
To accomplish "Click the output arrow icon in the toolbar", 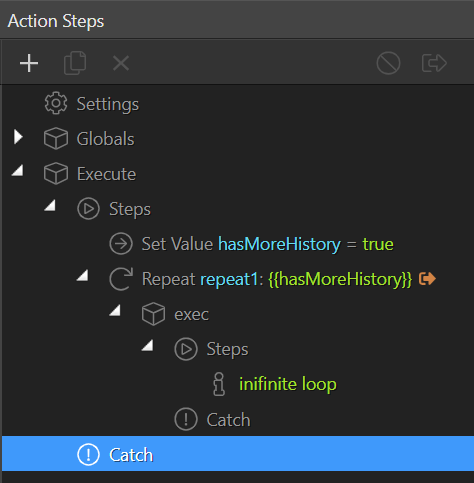I will coord(434,63).
